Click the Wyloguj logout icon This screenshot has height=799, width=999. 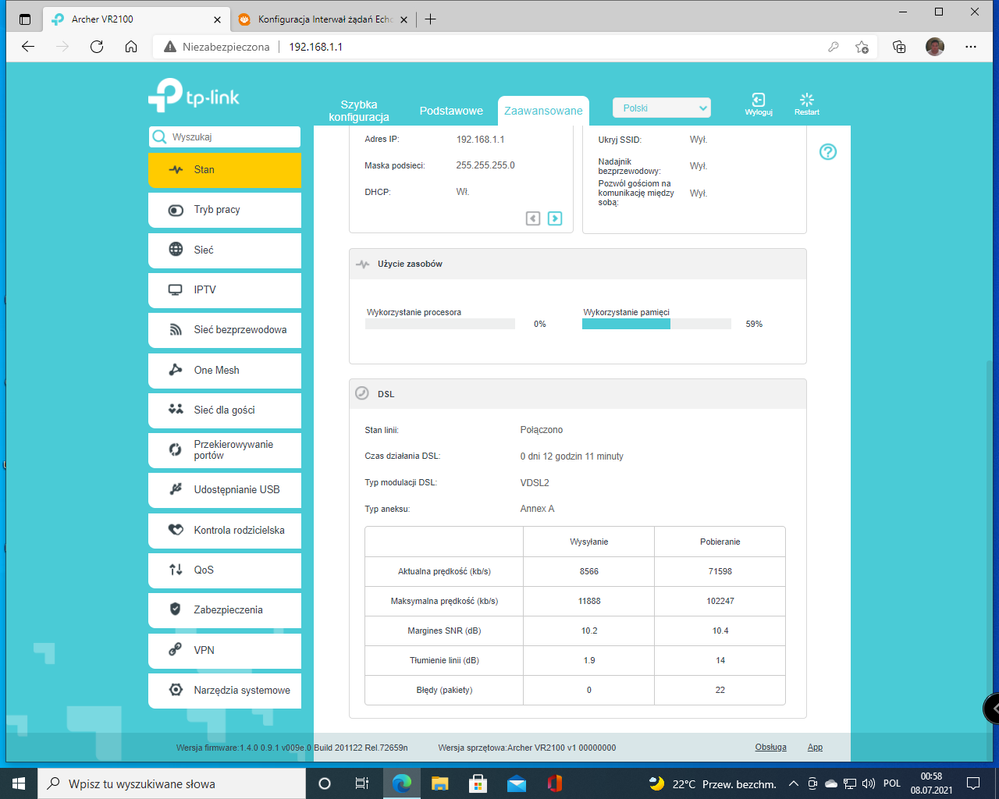click(758, 102)
